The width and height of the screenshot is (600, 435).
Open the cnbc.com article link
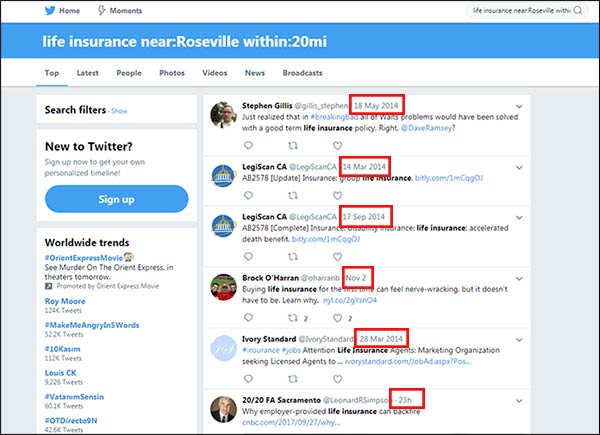[x=291, y=422]
